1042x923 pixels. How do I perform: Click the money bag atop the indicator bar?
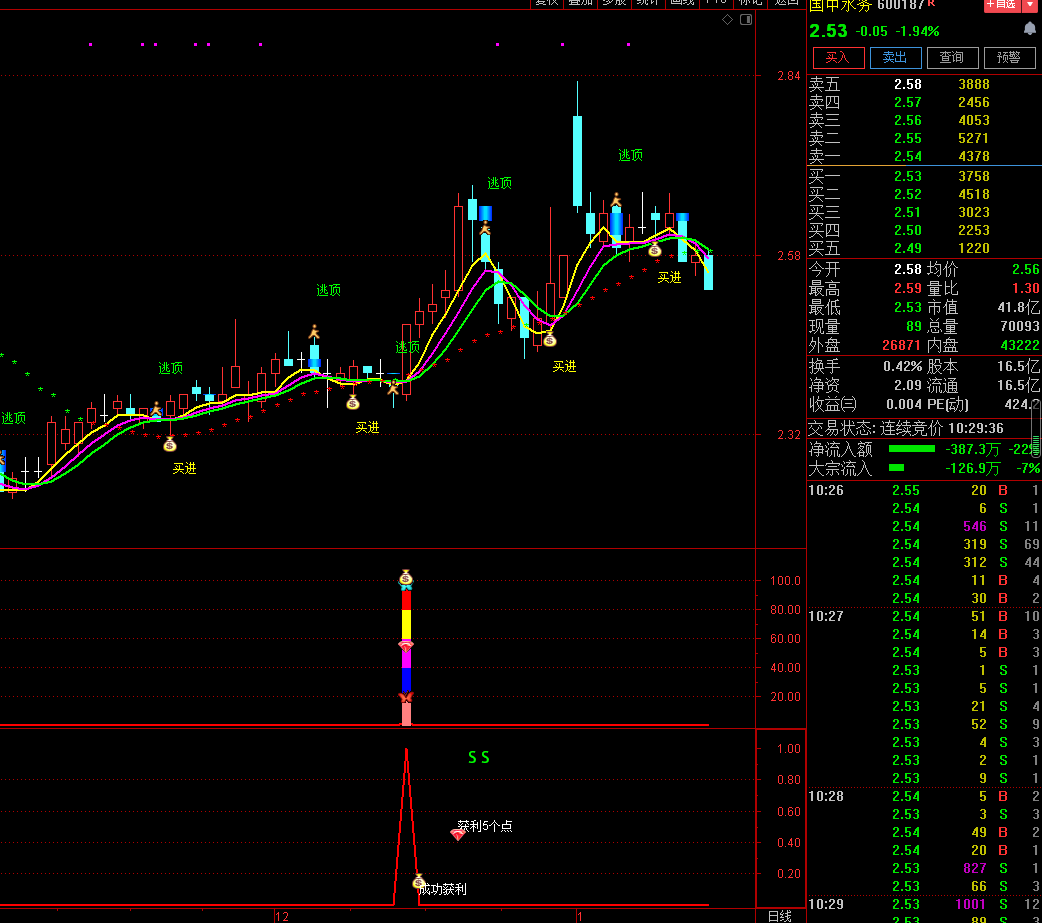406,577
